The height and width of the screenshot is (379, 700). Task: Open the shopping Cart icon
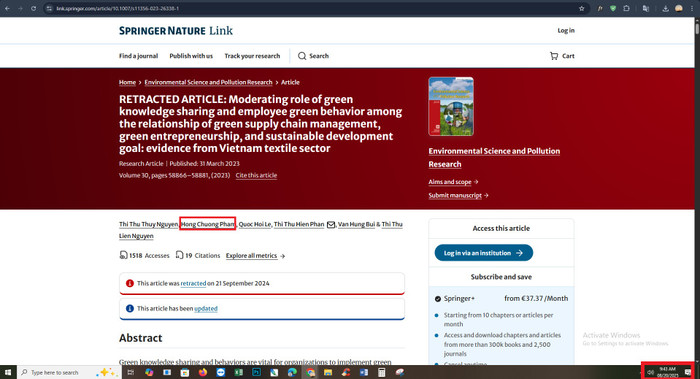click(554, 56)
